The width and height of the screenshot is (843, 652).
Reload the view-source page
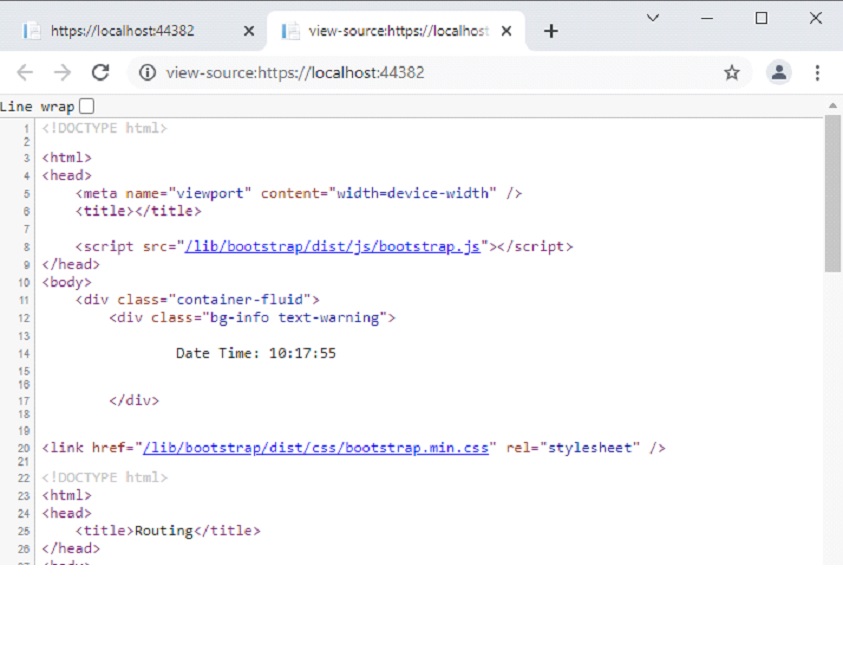tap(101, 73)
